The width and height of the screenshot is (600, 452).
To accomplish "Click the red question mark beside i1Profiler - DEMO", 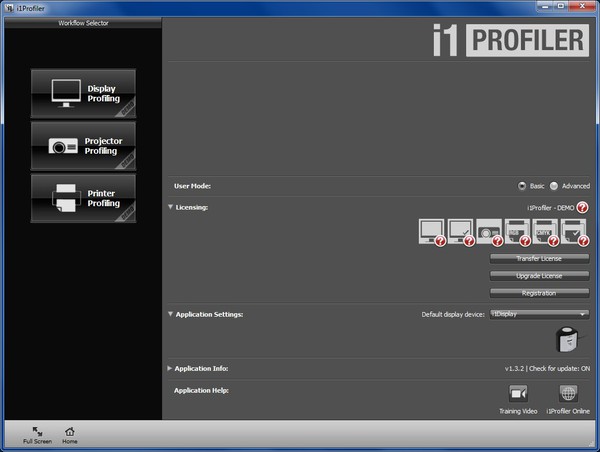I will [582, 207].
